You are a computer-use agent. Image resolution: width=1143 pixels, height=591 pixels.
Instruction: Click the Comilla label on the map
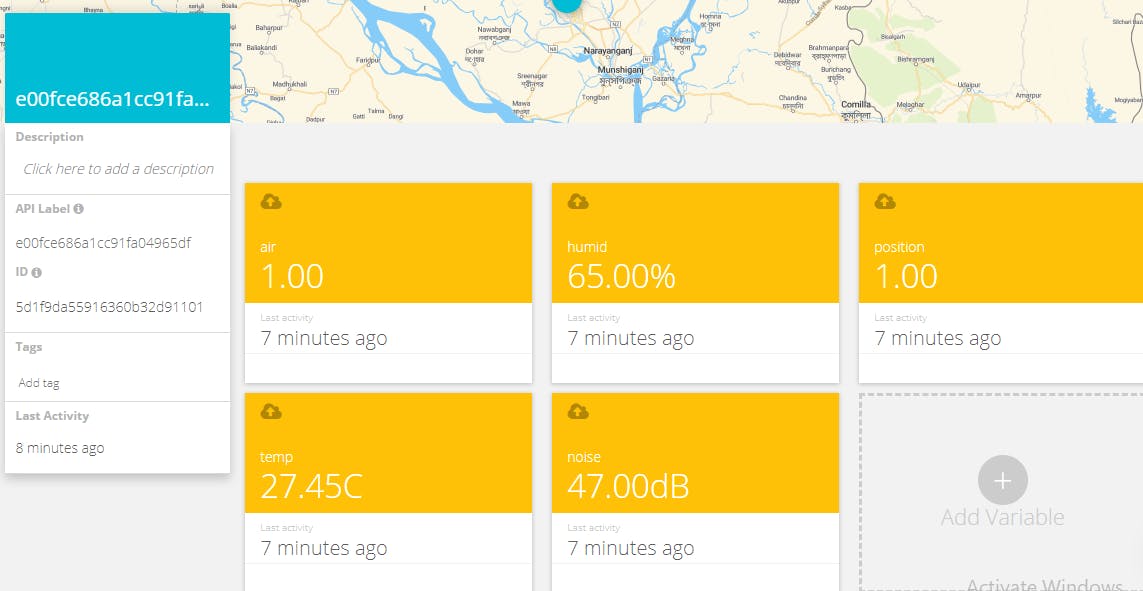click(856, 104)
